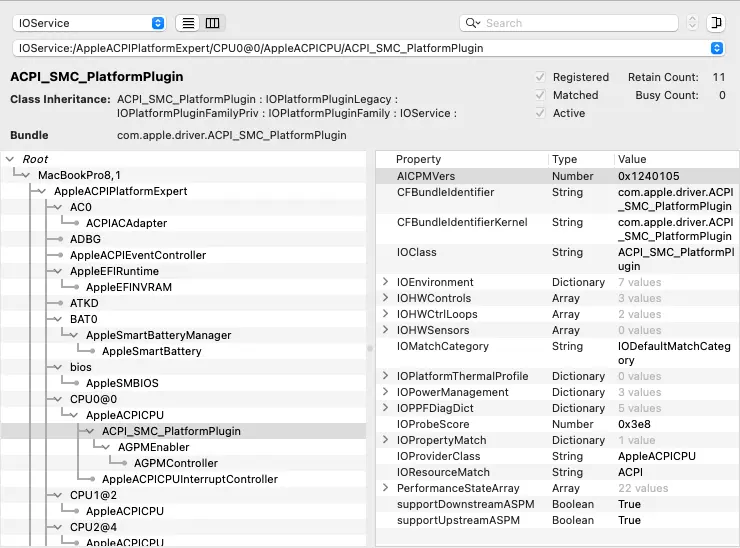This screenshot has width=740, height=548.
Task: Switch to list view mode
Action: (x=188, y=23)
